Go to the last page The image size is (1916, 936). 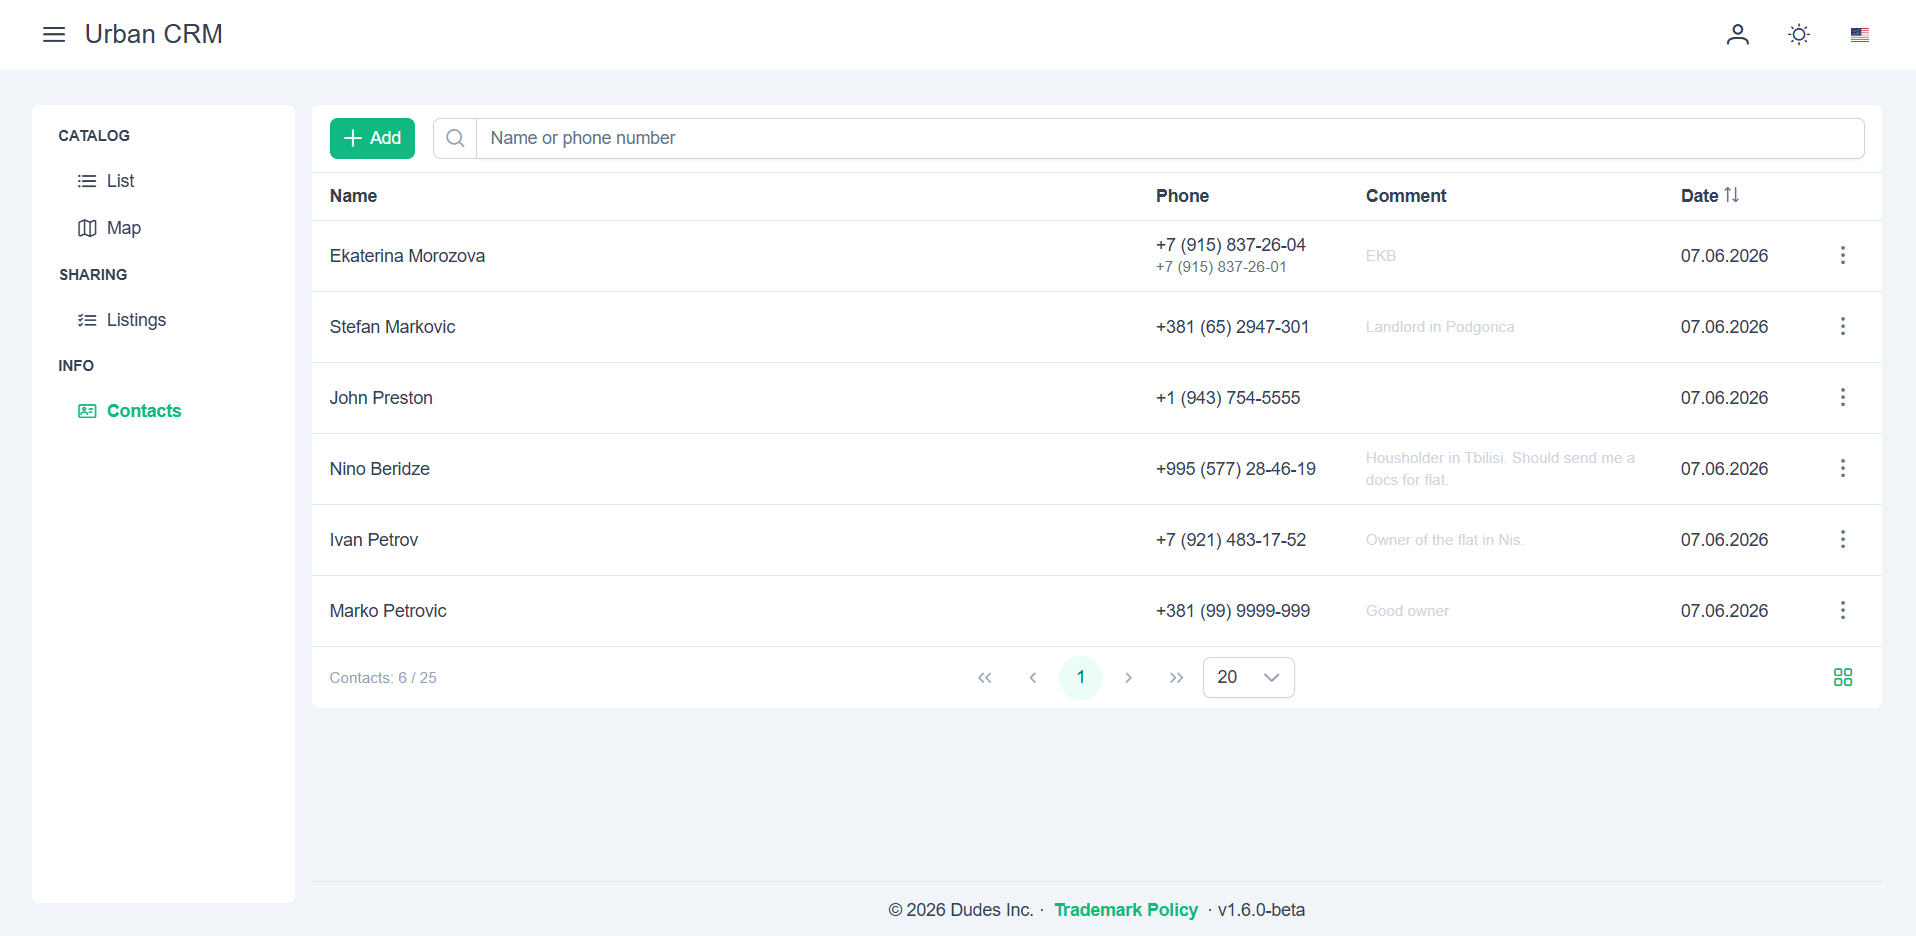[x=1177, y=678]
